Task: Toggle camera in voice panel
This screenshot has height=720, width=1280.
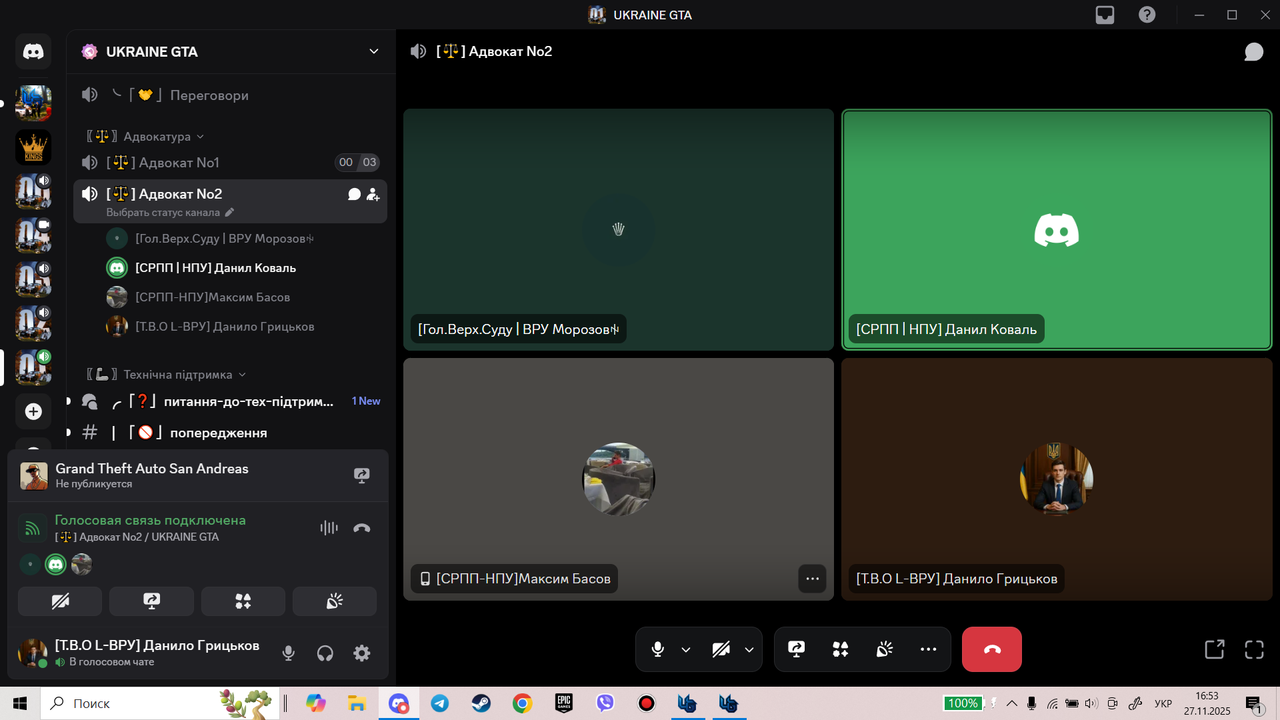Action: point(60,601)
